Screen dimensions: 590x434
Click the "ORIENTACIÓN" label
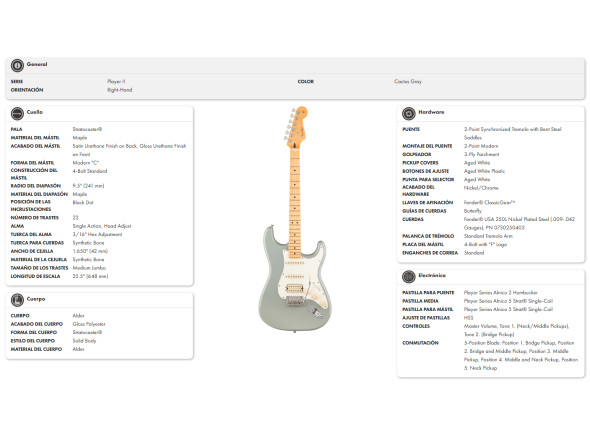point(27,90)
